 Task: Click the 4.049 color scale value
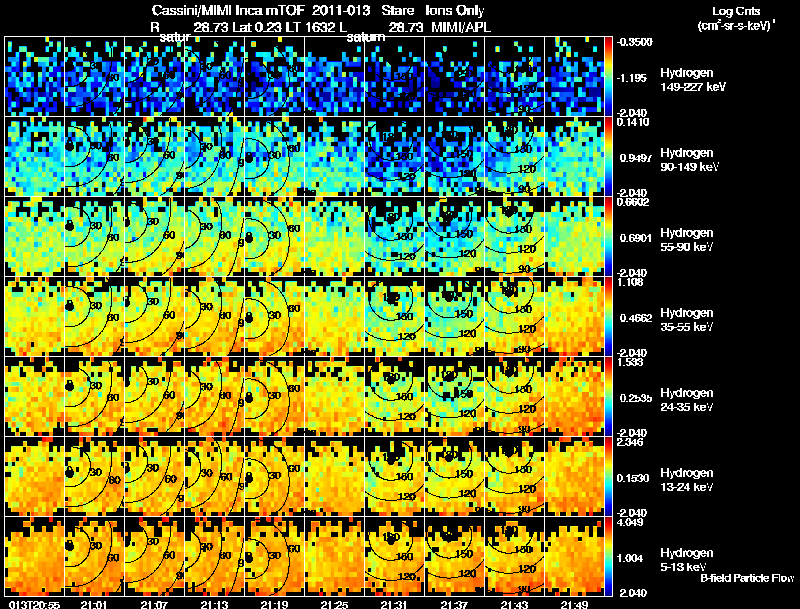pyautogui.click(x=630, y=522)
